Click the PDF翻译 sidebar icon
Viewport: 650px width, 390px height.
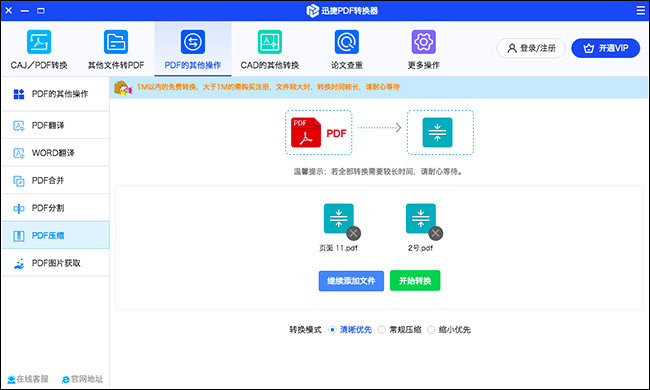[x=19, y=126]
